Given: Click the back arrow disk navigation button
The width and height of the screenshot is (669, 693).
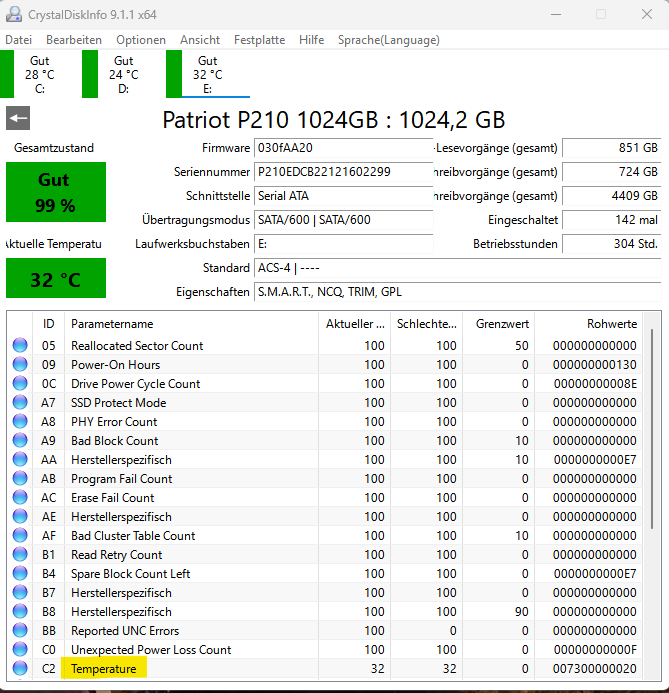Looking at the screenshot, I should point(18,118).
